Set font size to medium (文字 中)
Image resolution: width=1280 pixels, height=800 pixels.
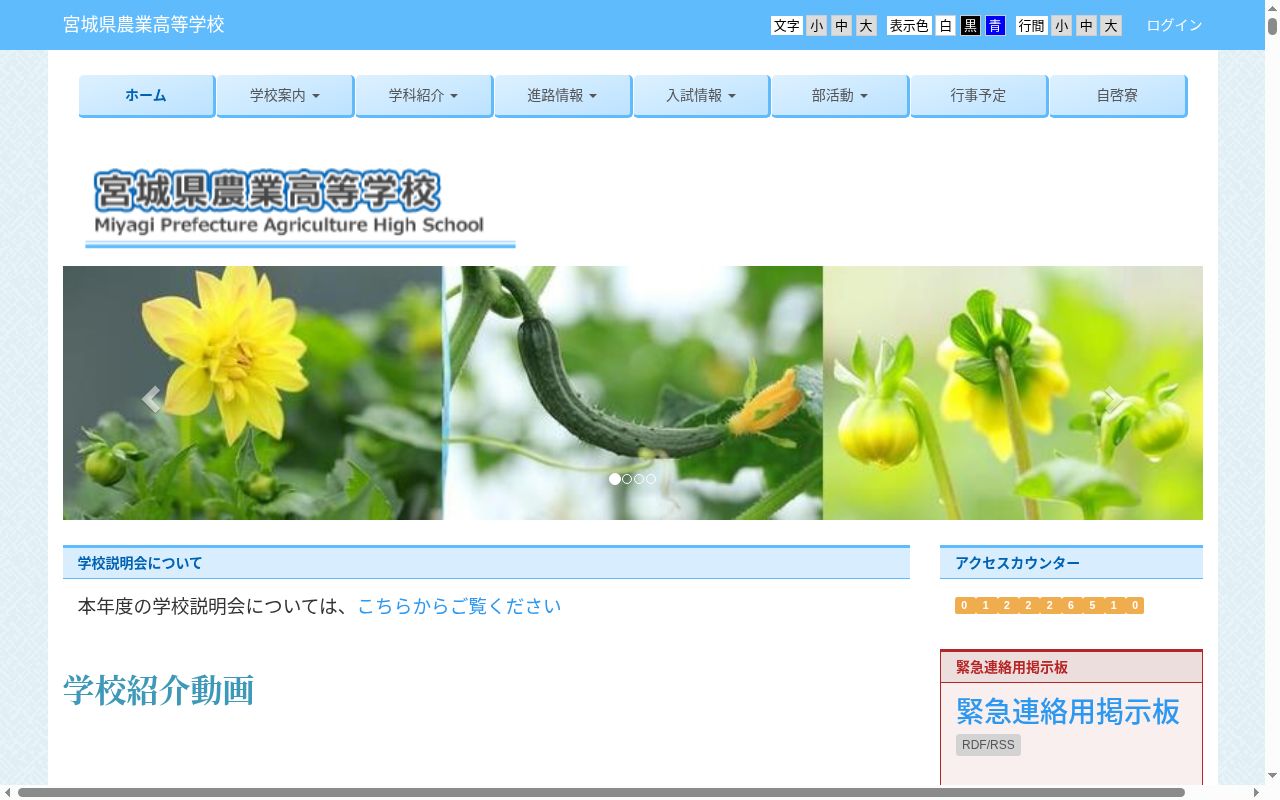(841, 26)
